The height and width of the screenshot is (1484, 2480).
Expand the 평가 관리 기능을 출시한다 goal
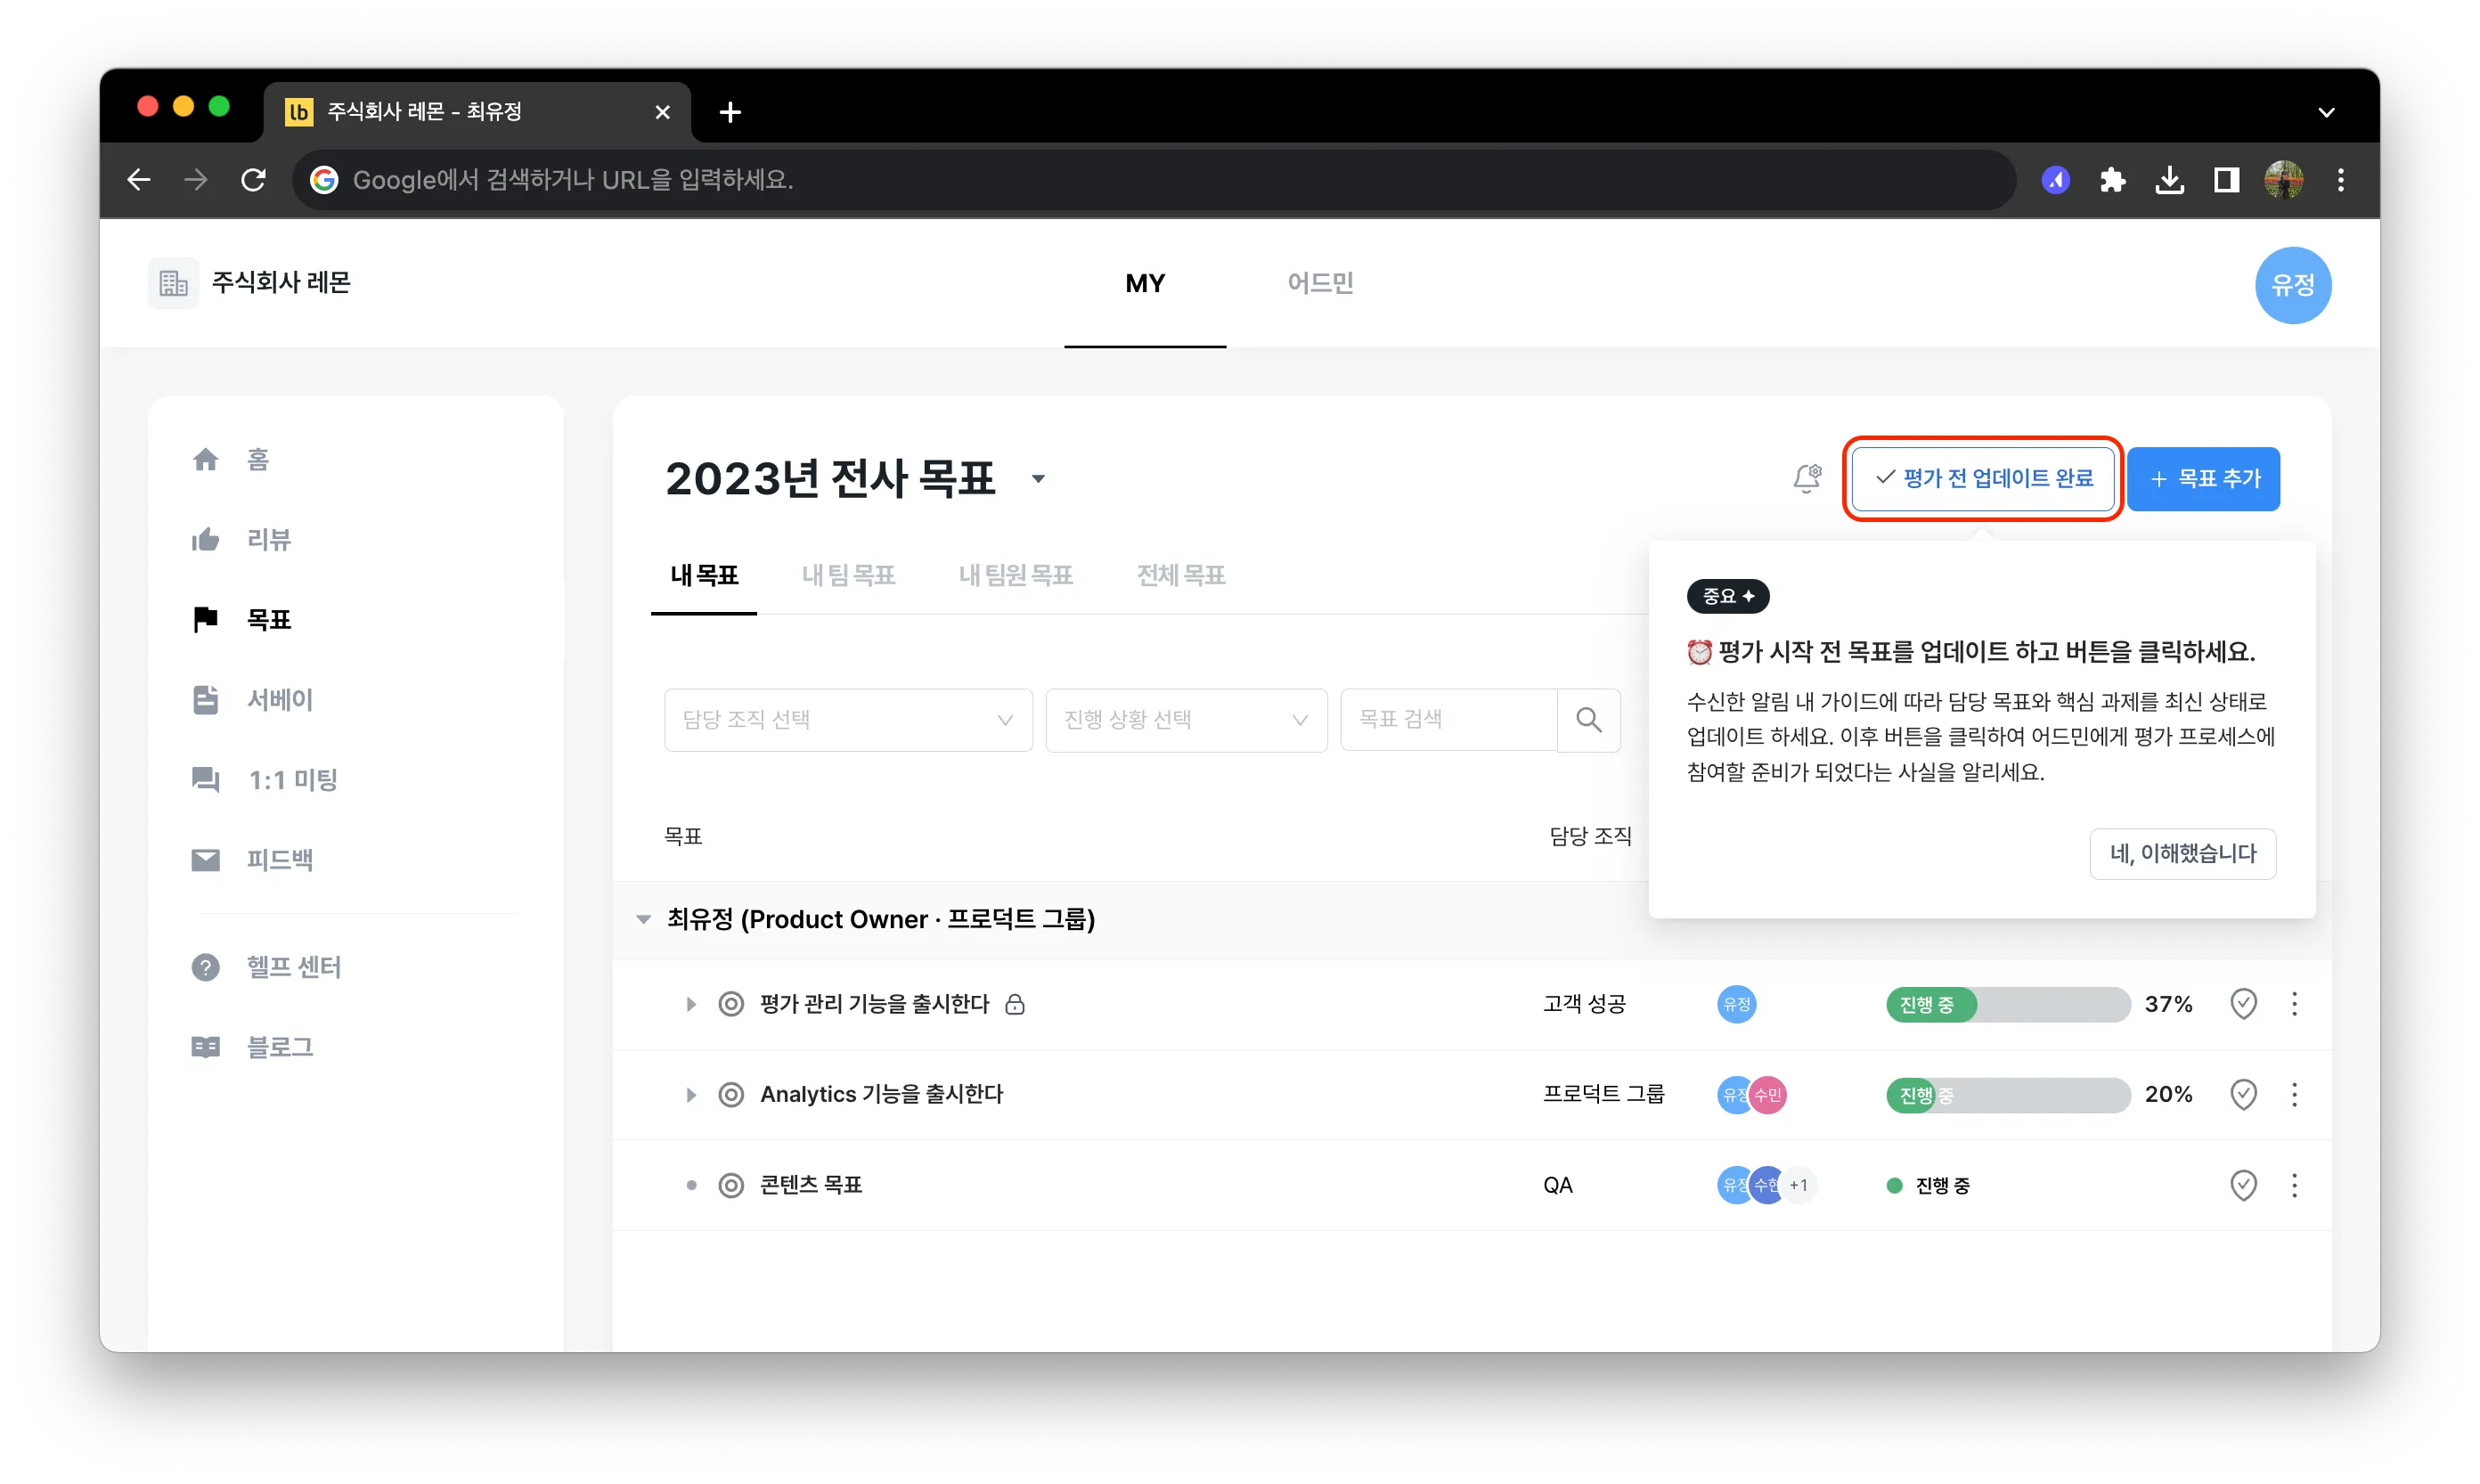[690, 1003]
